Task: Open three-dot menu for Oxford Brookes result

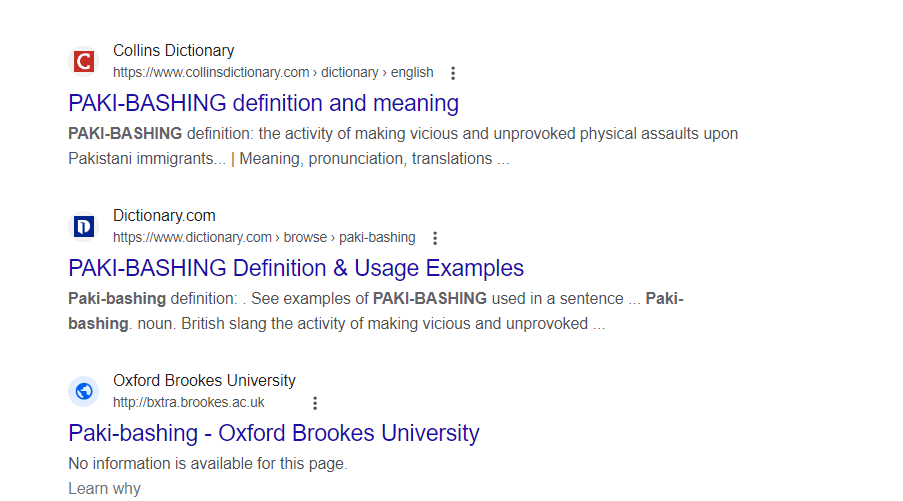Action: [x=315, y=403]
